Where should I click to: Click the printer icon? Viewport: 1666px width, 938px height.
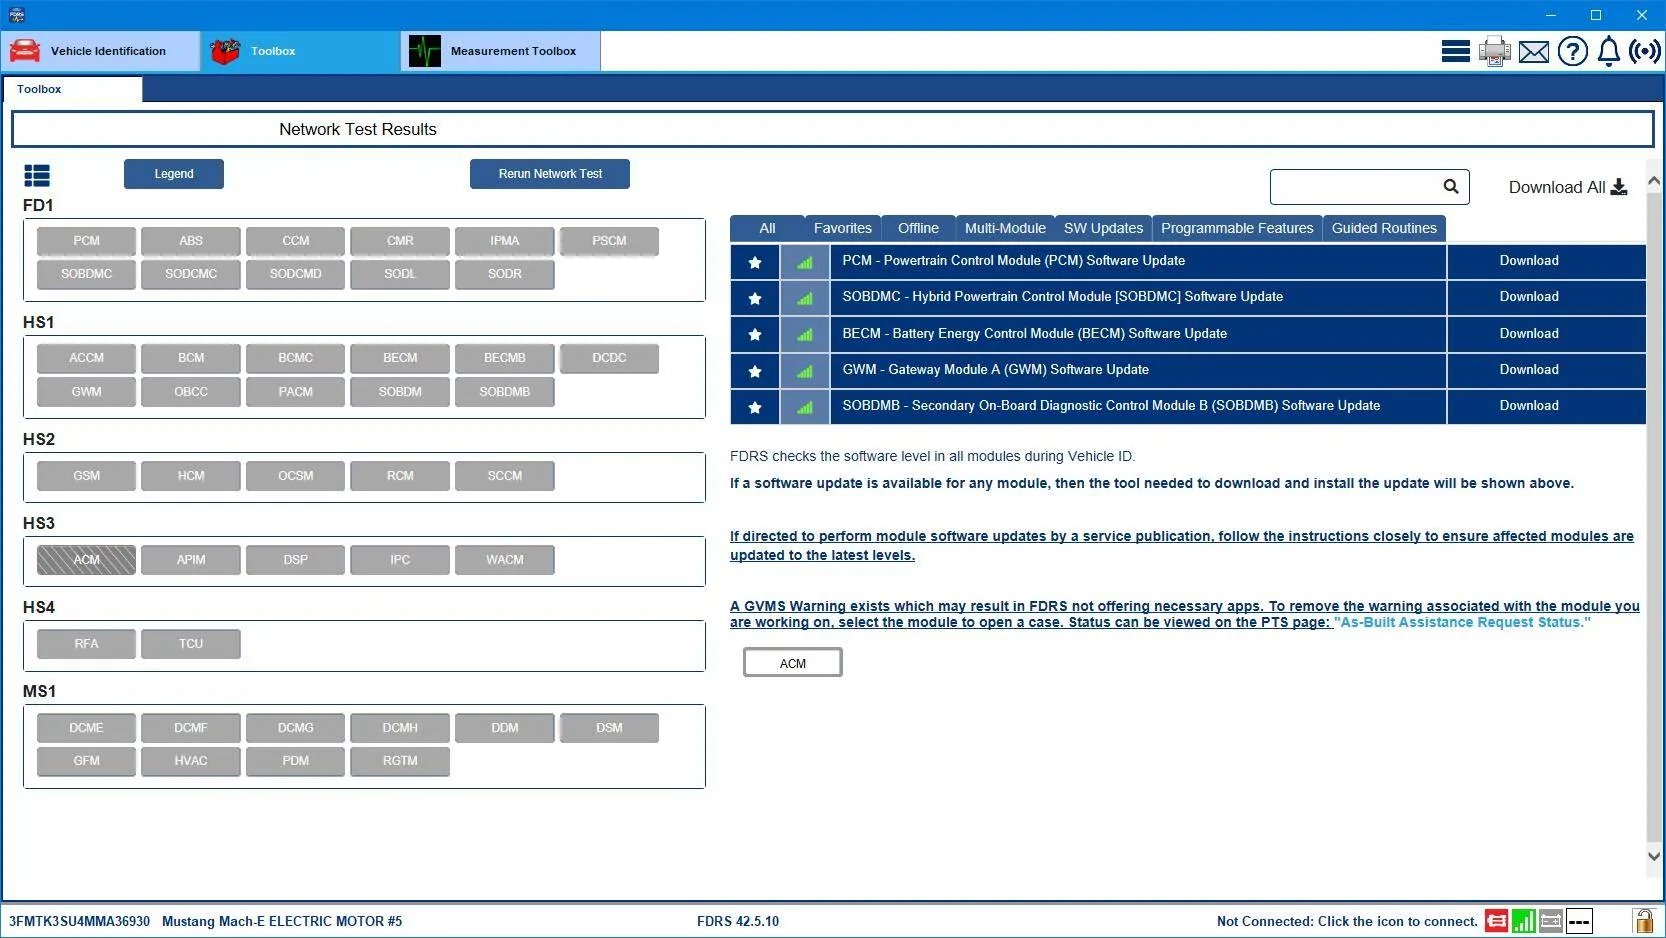click(x=1495, y=51)
